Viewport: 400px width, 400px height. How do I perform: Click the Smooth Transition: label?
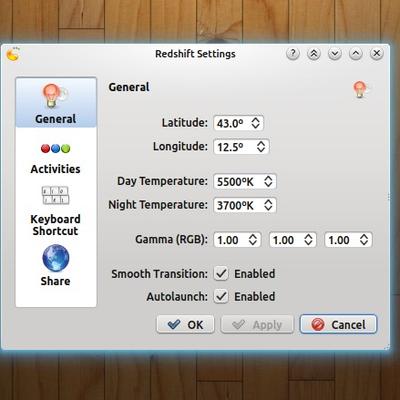pos(159,274)
